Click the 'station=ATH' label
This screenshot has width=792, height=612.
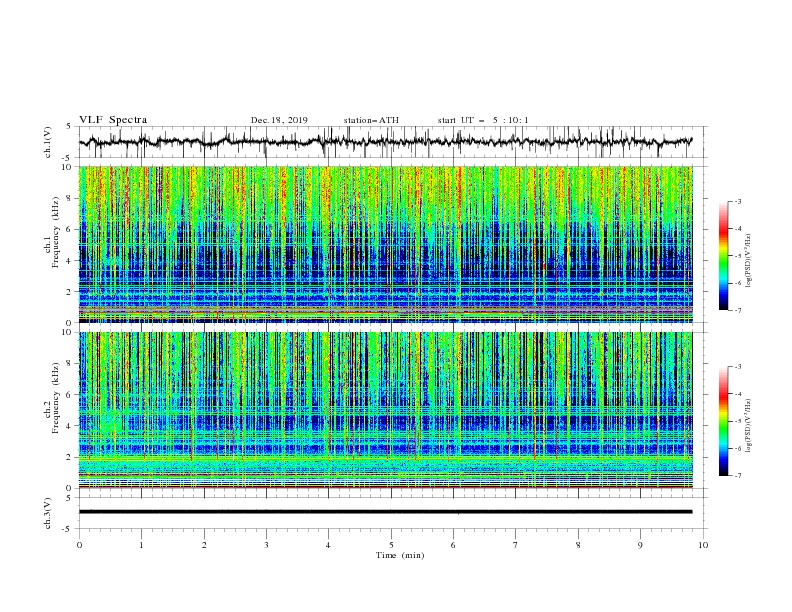(371, 120)
